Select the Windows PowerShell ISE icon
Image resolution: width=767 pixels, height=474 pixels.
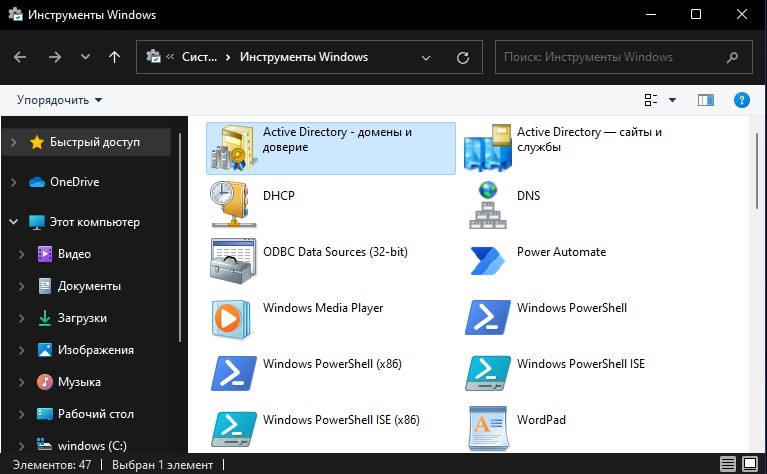tap(487, 373)
